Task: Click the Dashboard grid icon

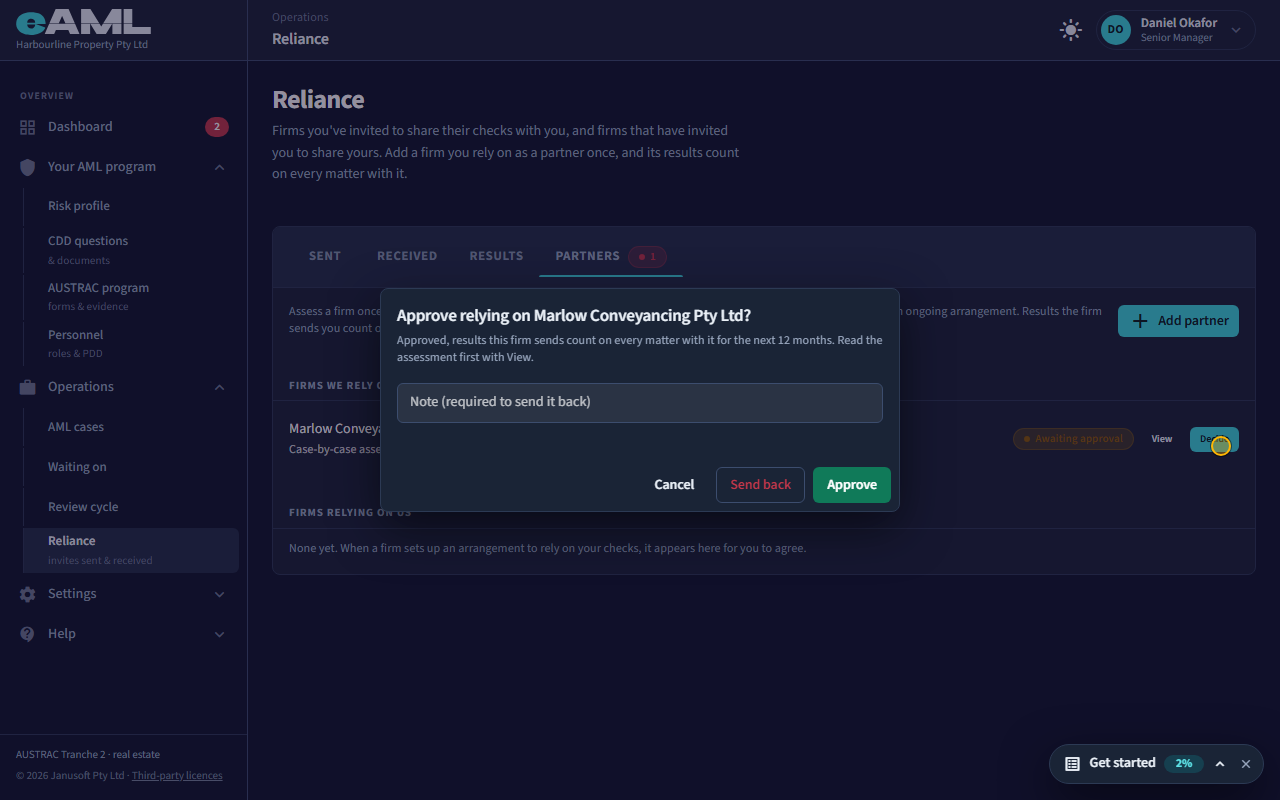Action: click(27, 127)
